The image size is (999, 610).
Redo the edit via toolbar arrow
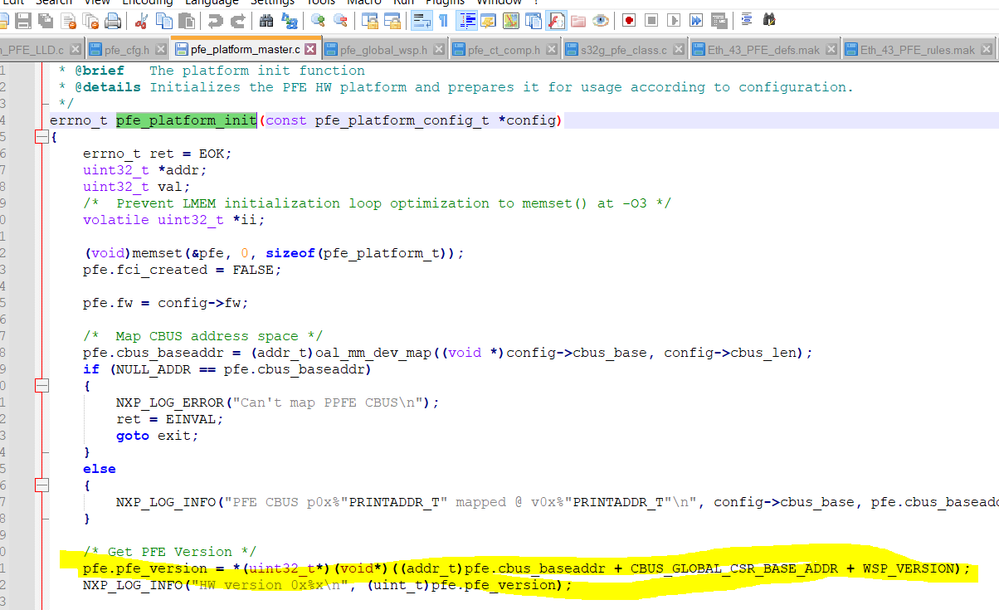coord(238,21)
